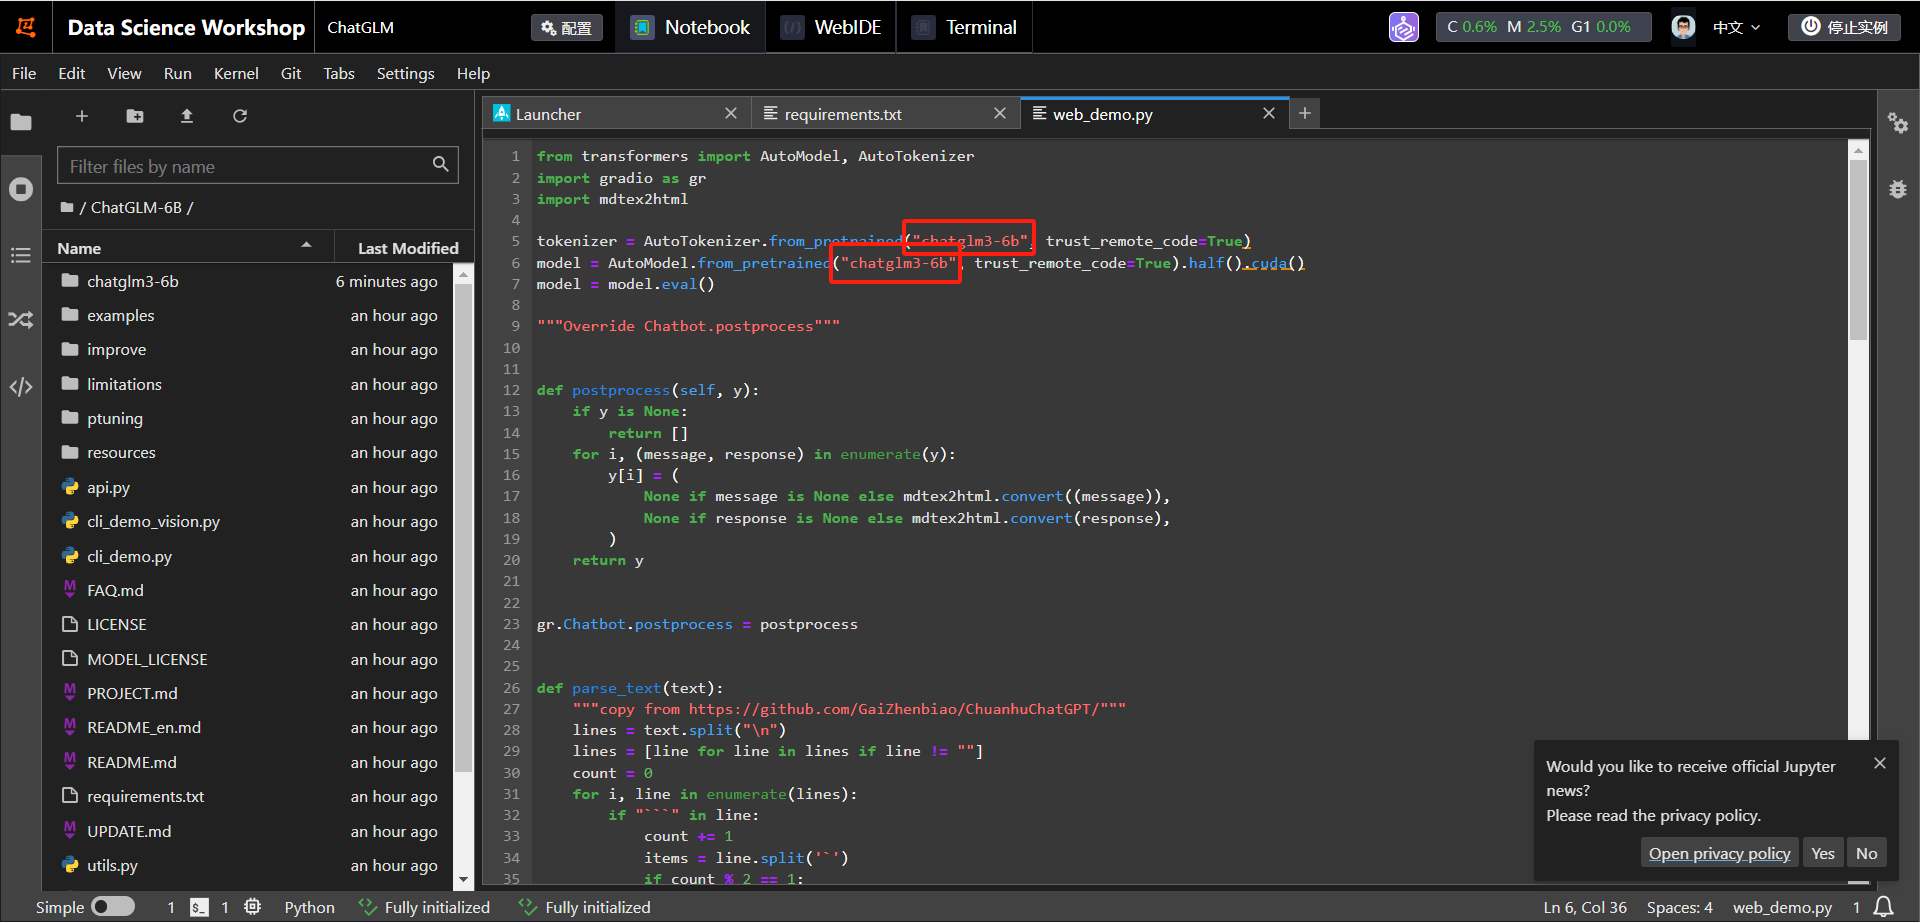The height and width of the screenshot is (922, 1920).
Task: Select the FAQ.md file
Action: click(250, 590)
